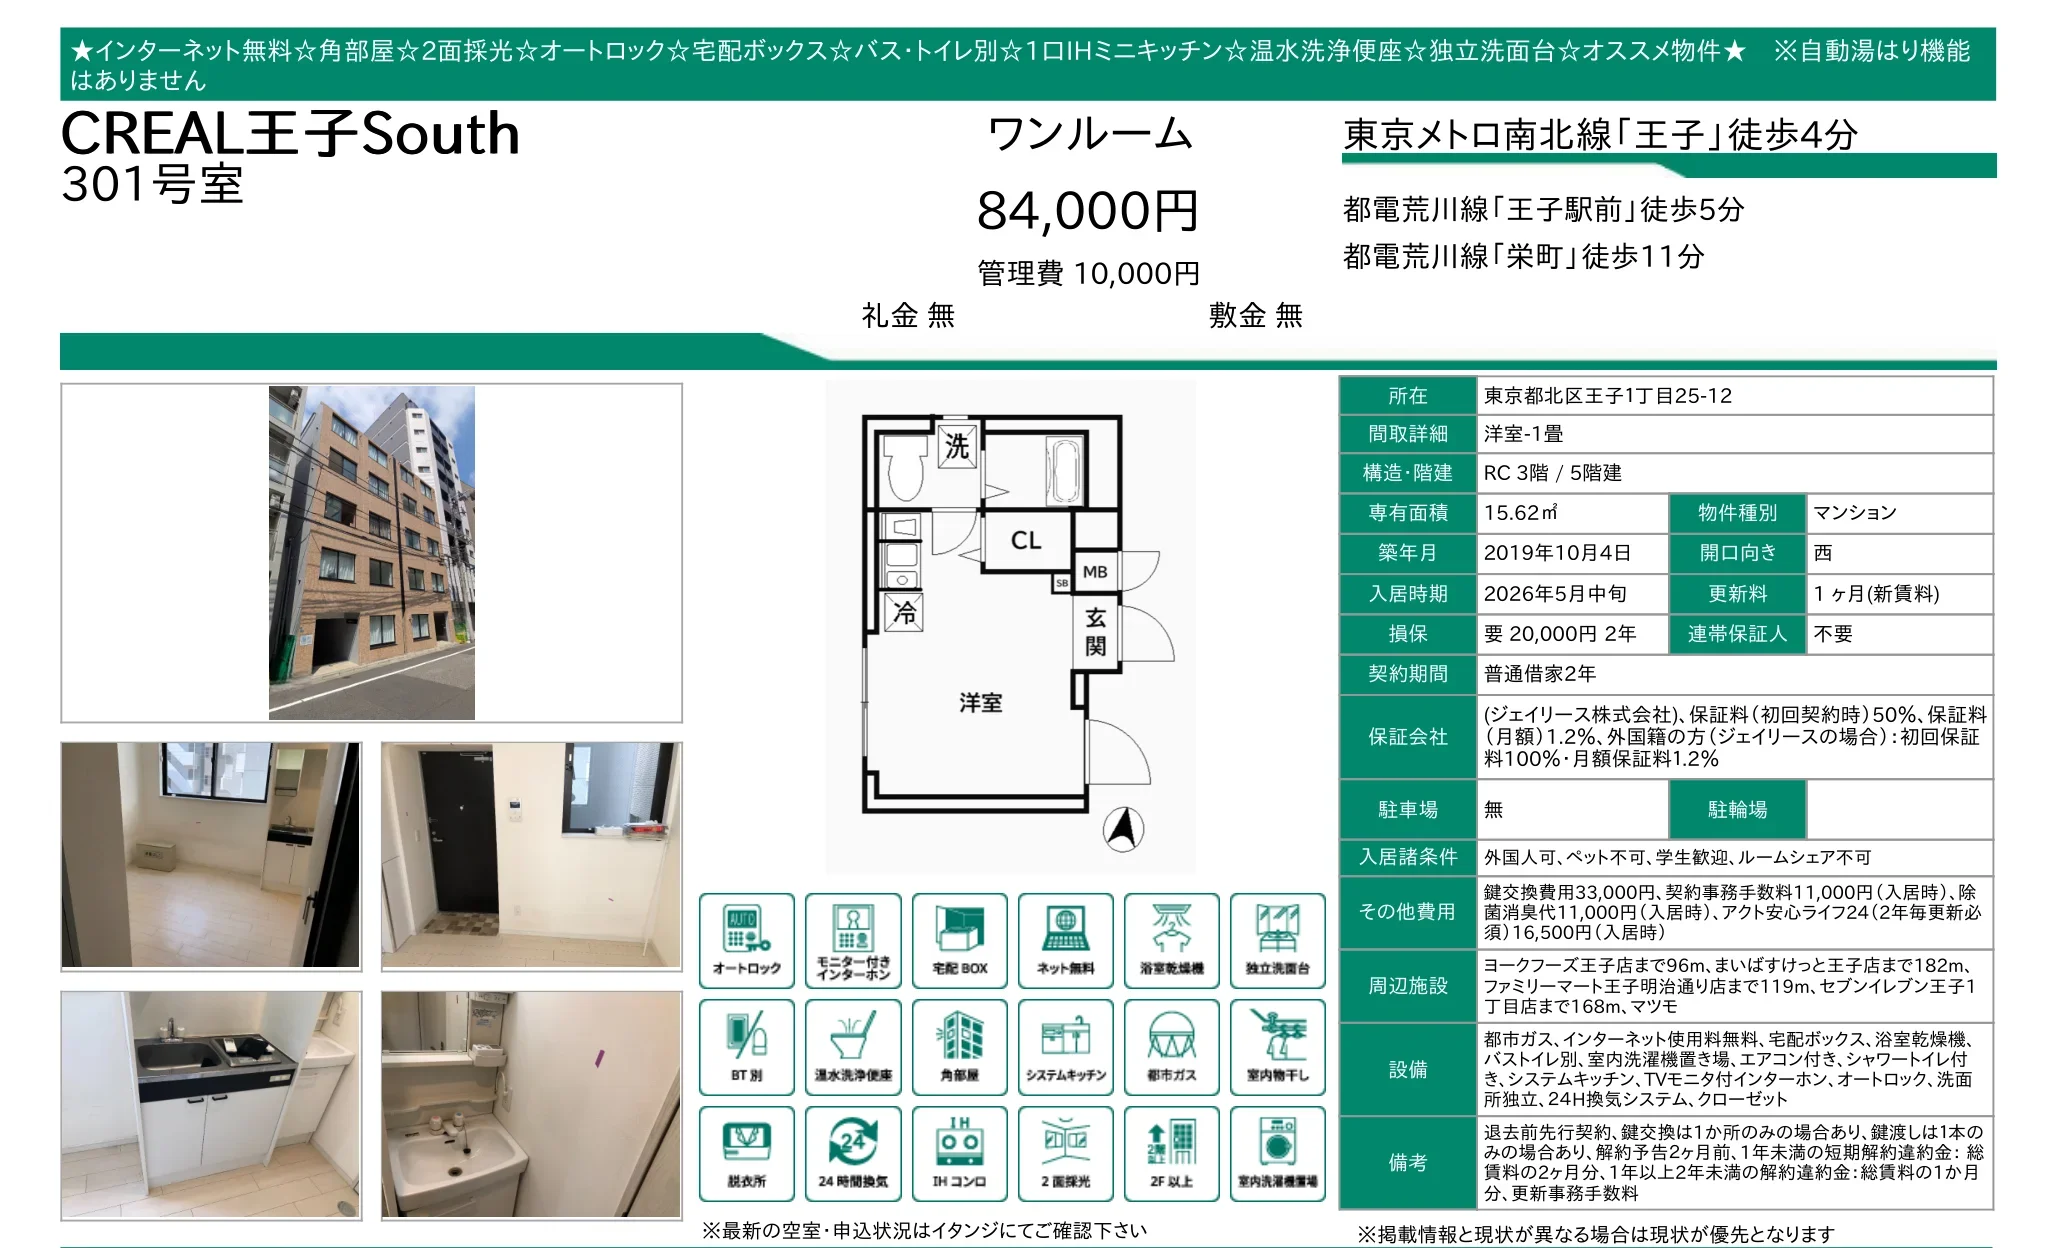Click the 浴室乾燥機 bathroom dryer icon
Image resolution: width=2056 pixels, height=1248 pixels.
pos(1172,940)
